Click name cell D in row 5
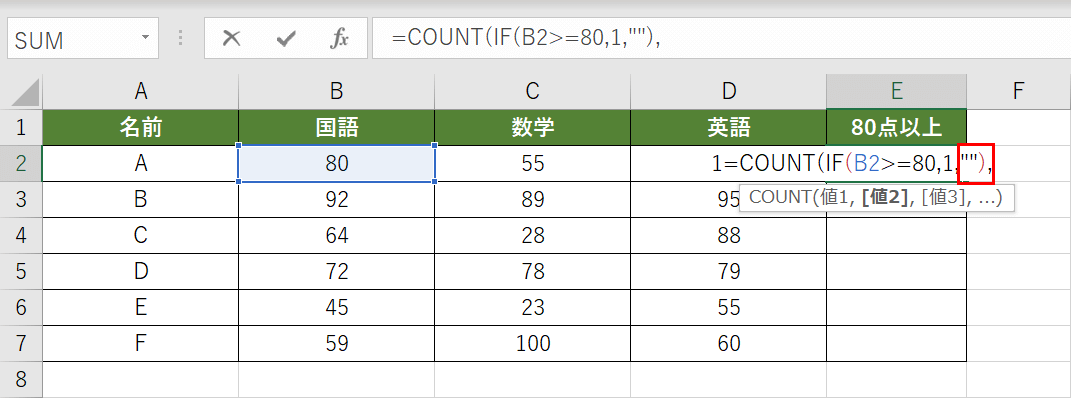 point(140,272)
